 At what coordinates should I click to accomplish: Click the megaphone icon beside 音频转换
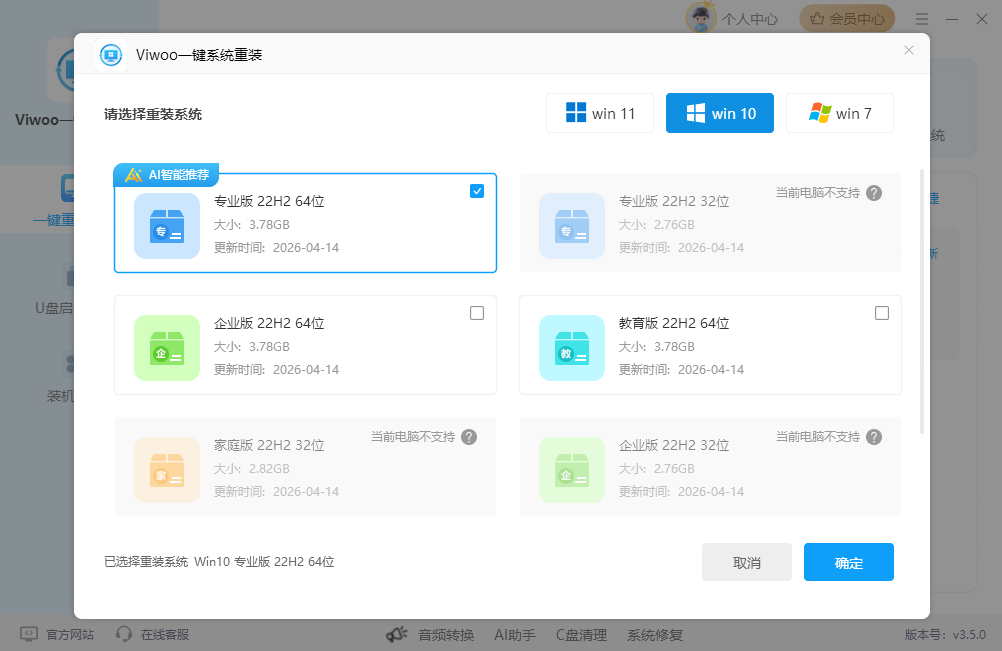pos(397,634)
